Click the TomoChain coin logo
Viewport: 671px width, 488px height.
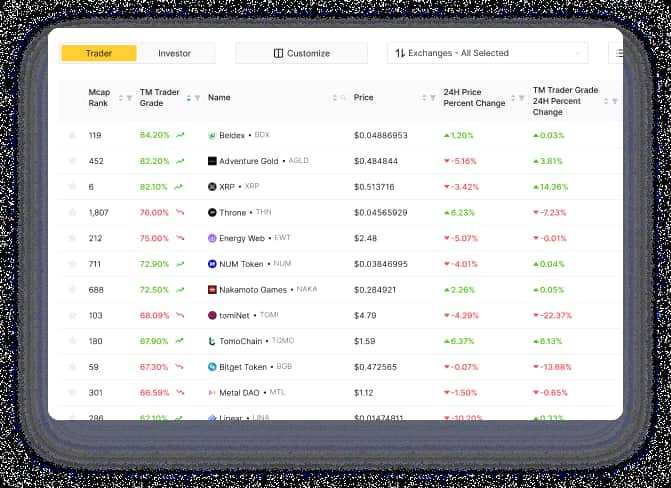(212, 341)
